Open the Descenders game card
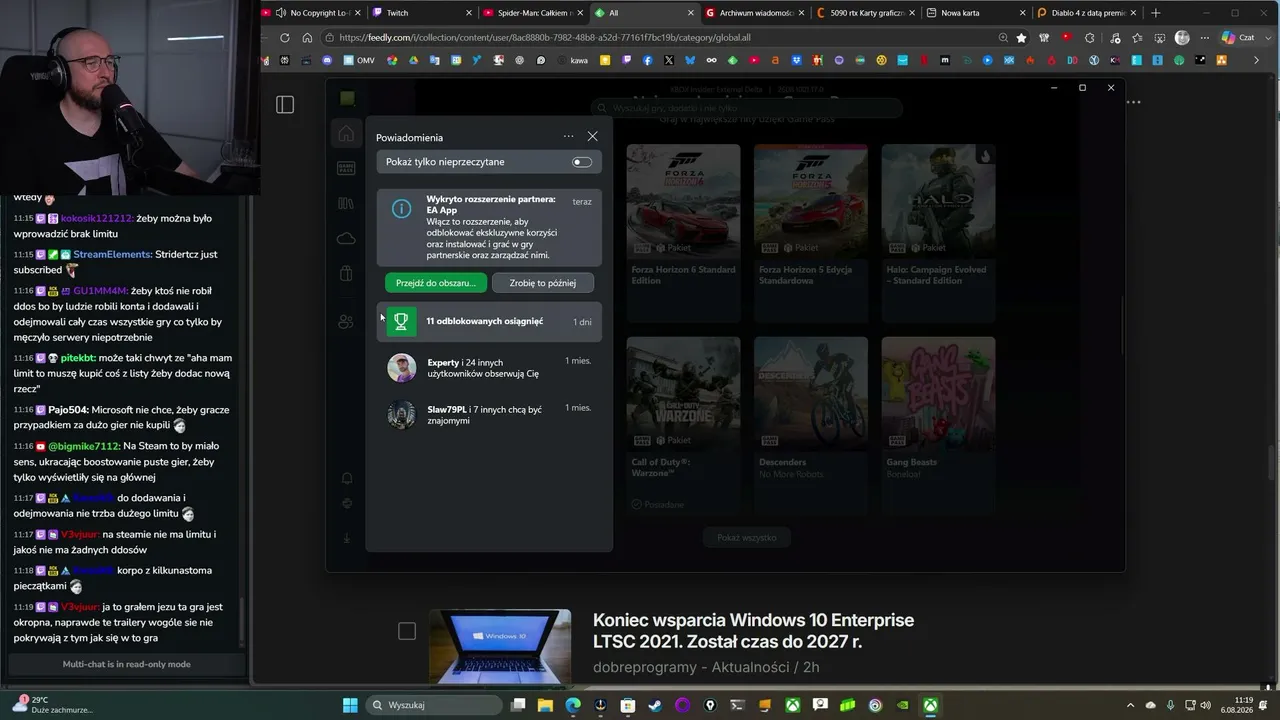Image resolution: width=1280 pixels, height=720 pixels. [x=811, y=425]
